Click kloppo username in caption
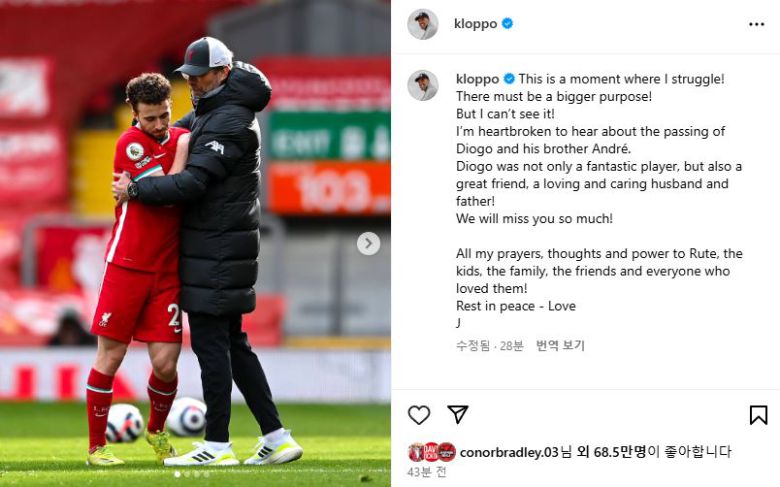The height and width of the screenshot is (487, 780). pyautogui.click(x=478, y=79)
